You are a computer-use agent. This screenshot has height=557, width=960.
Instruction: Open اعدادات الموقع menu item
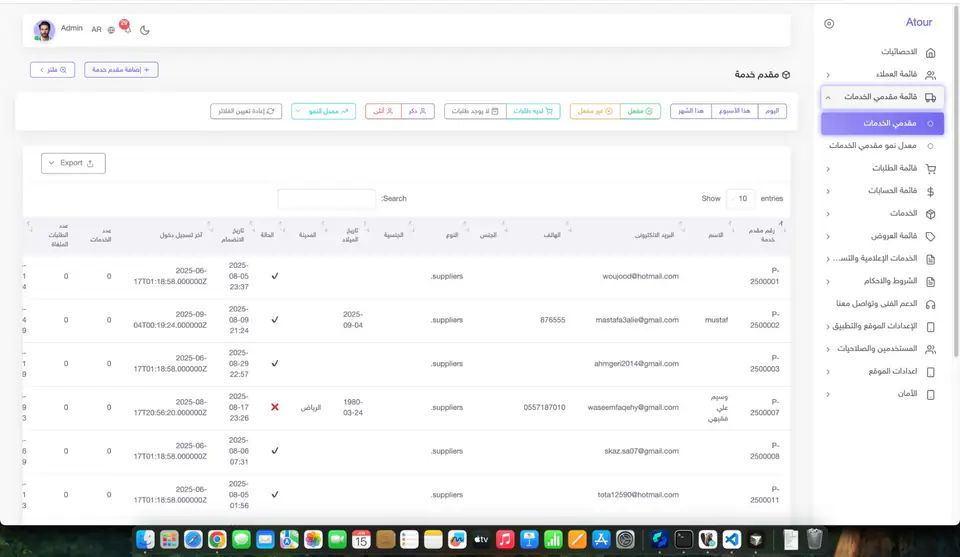click(882, 372)
